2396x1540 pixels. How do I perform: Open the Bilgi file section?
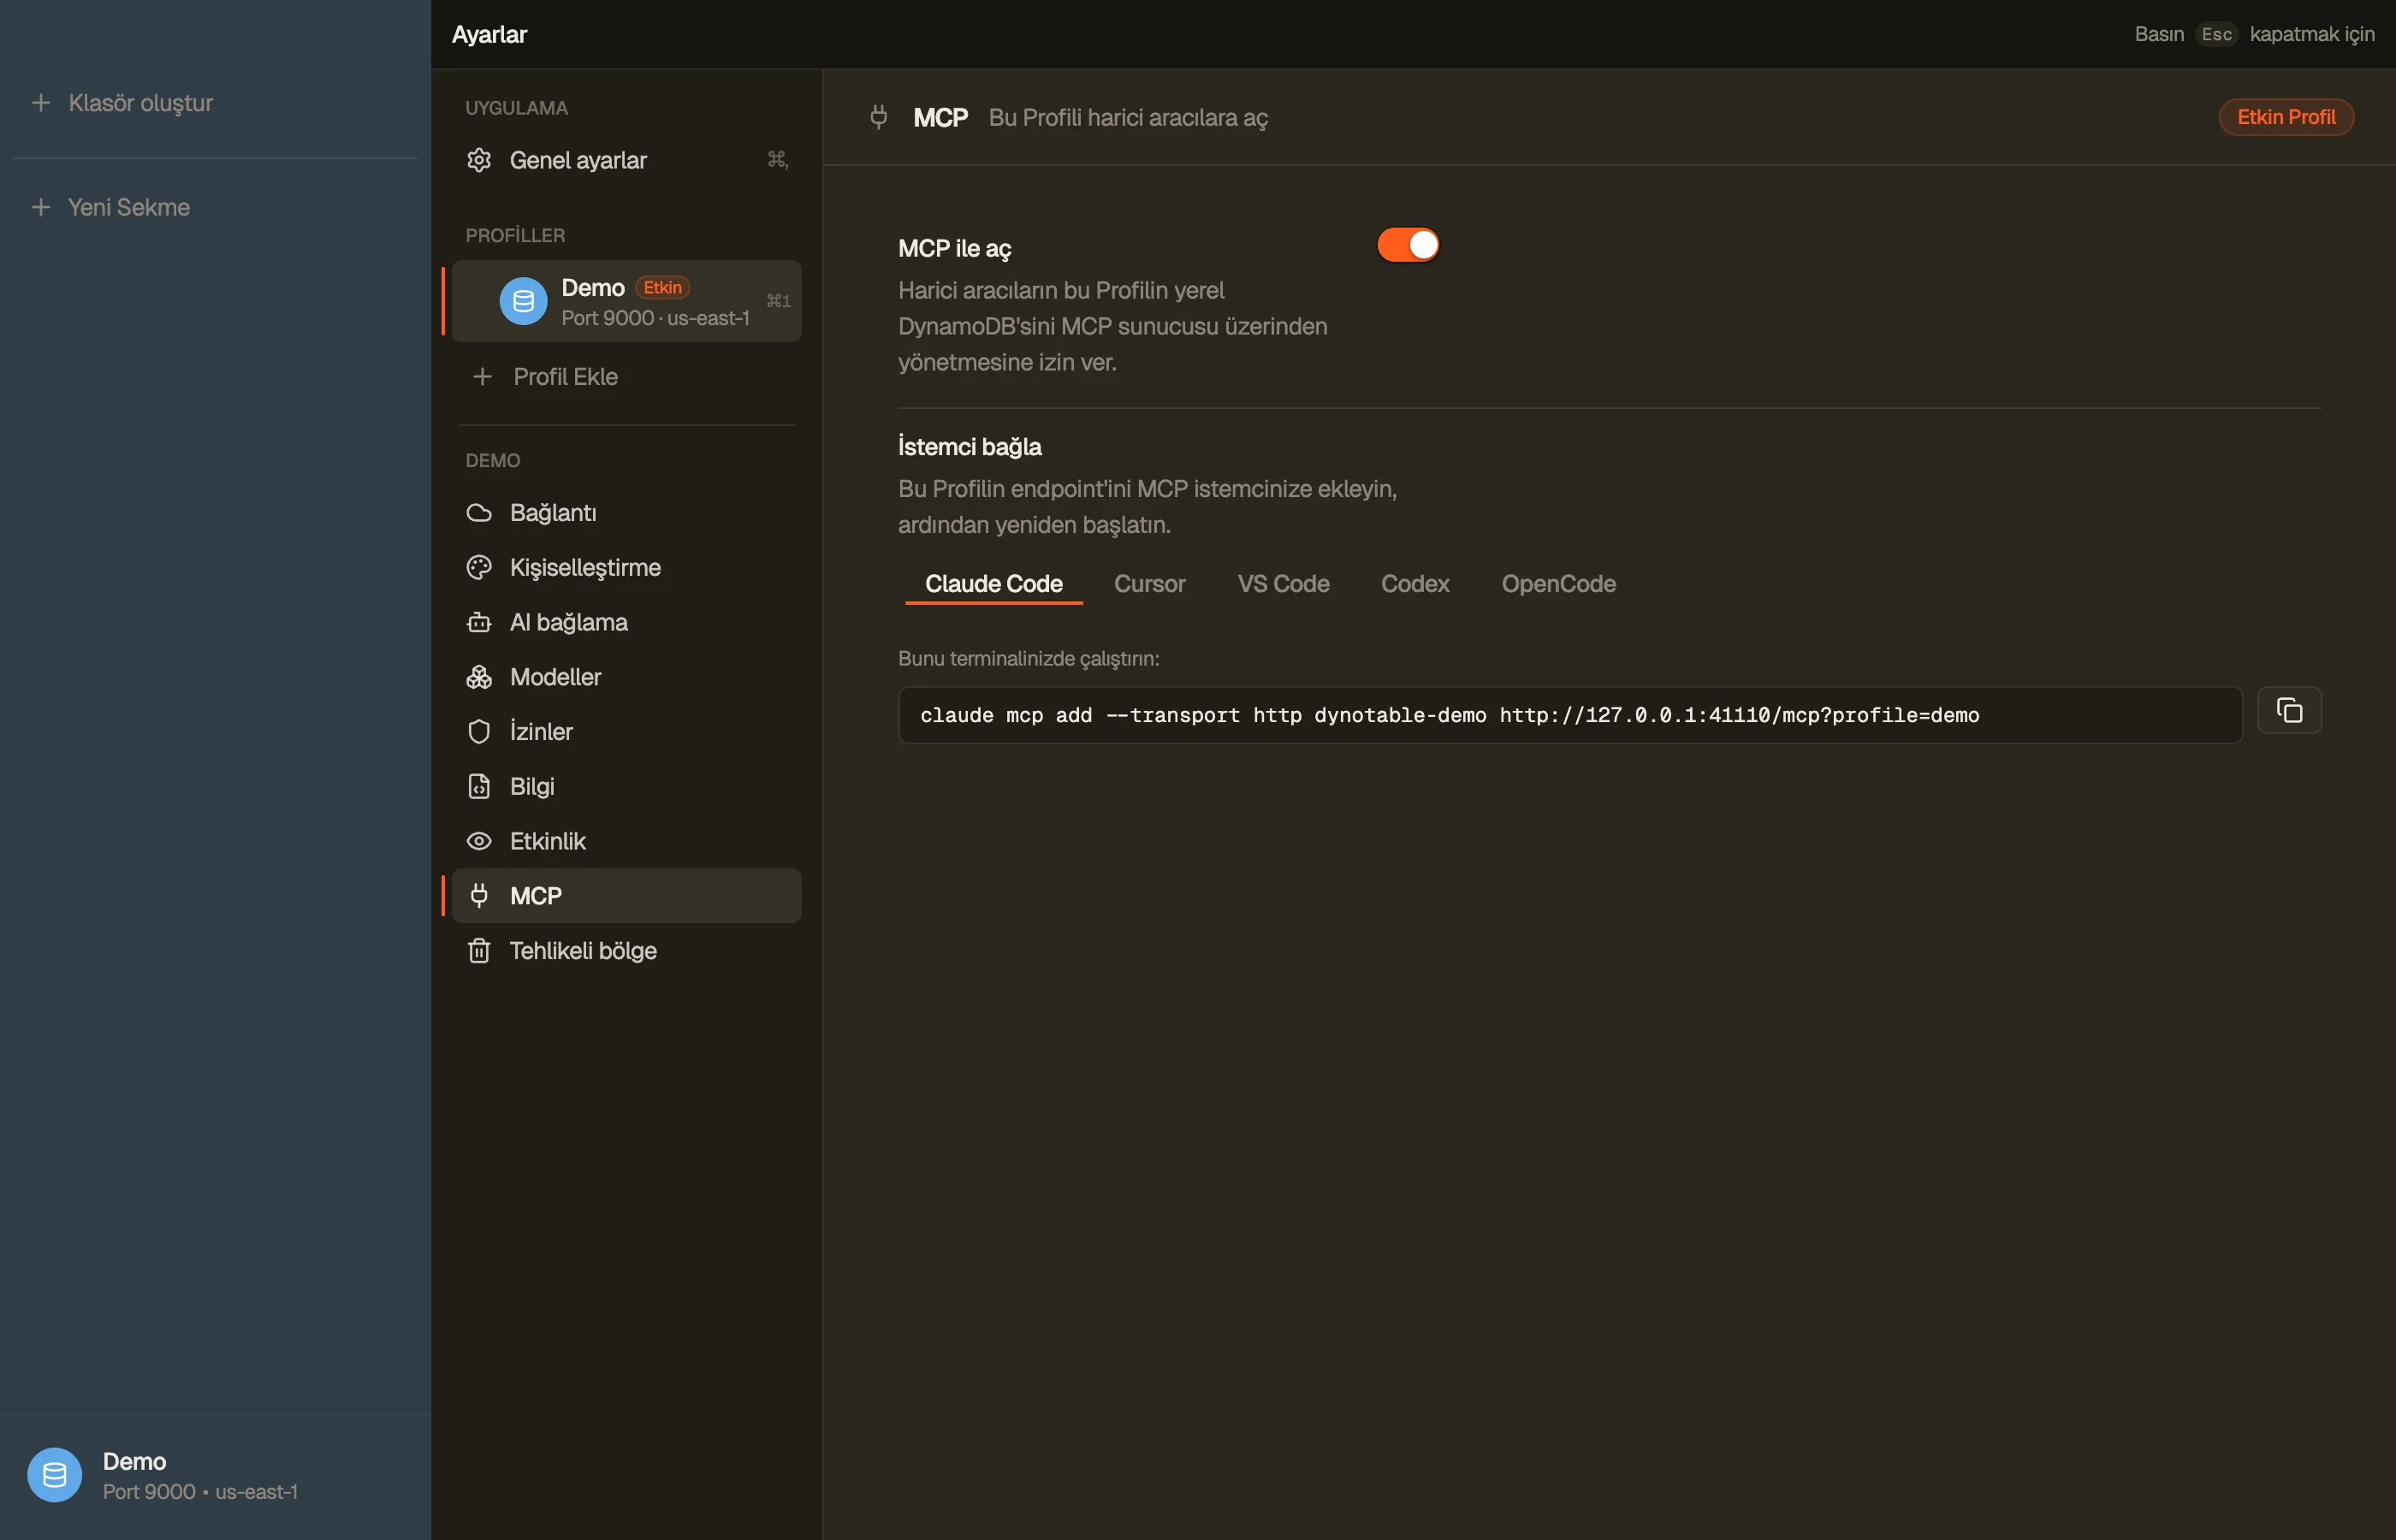[x=626, y=787]
